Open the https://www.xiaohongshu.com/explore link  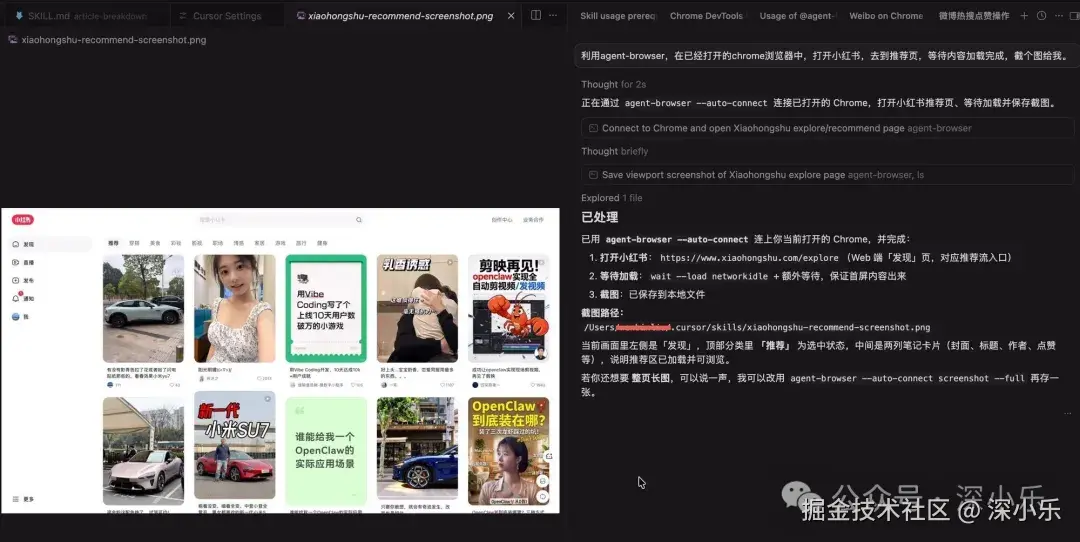click(x=749, y=258)
